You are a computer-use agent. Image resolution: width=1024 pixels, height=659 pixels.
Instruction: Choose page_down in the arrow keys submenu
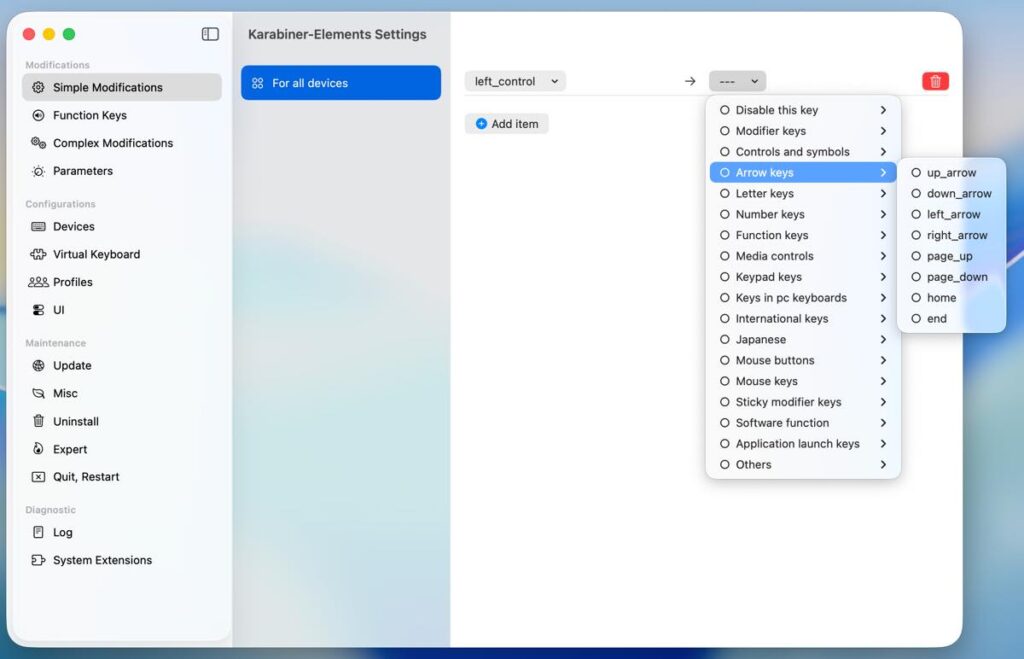[956, 277]
